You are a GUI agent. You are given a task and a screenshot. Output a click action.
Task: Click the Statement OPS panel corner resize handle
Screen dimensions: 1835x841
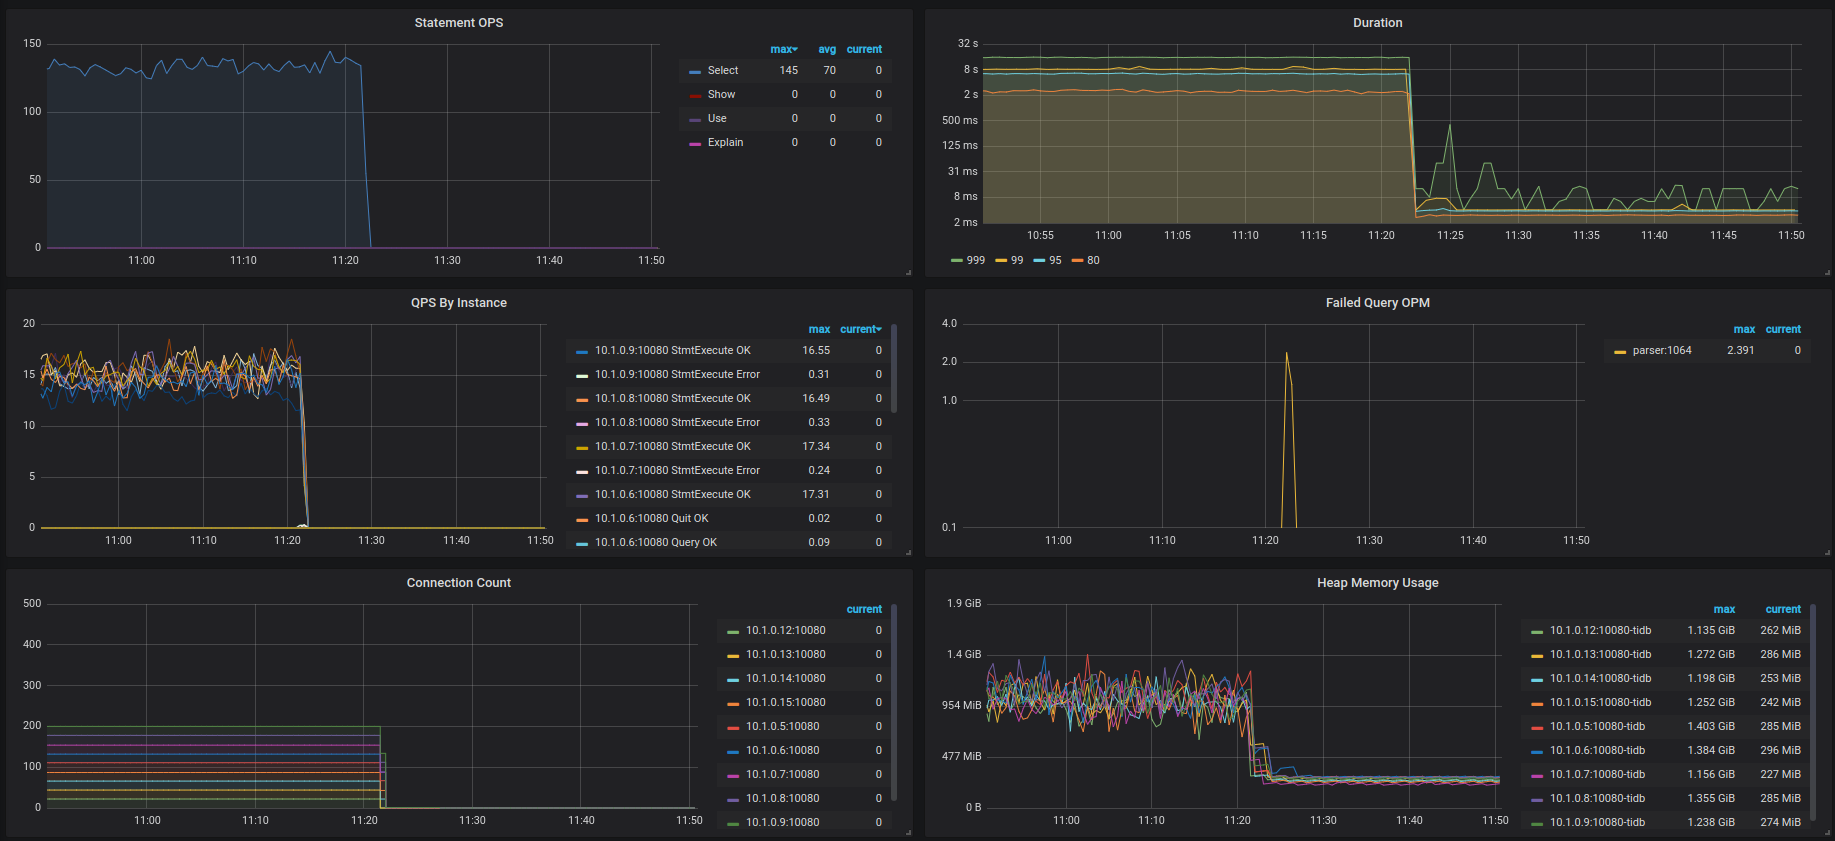(908, 272)
